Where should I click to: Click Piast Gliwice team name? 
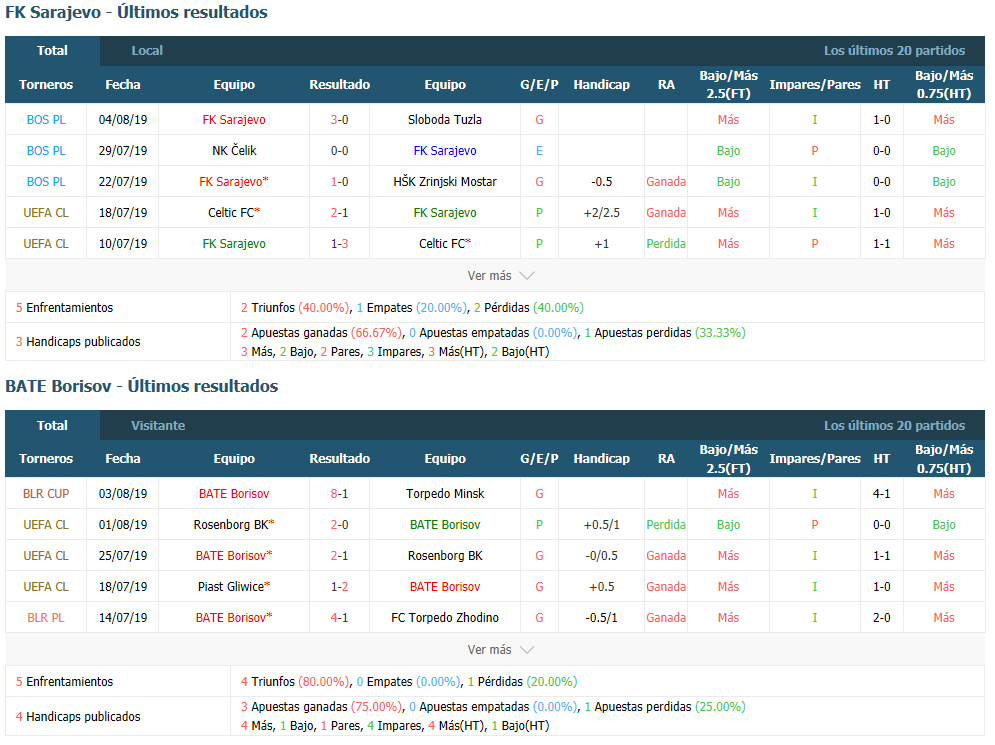(x=234, y=587)
